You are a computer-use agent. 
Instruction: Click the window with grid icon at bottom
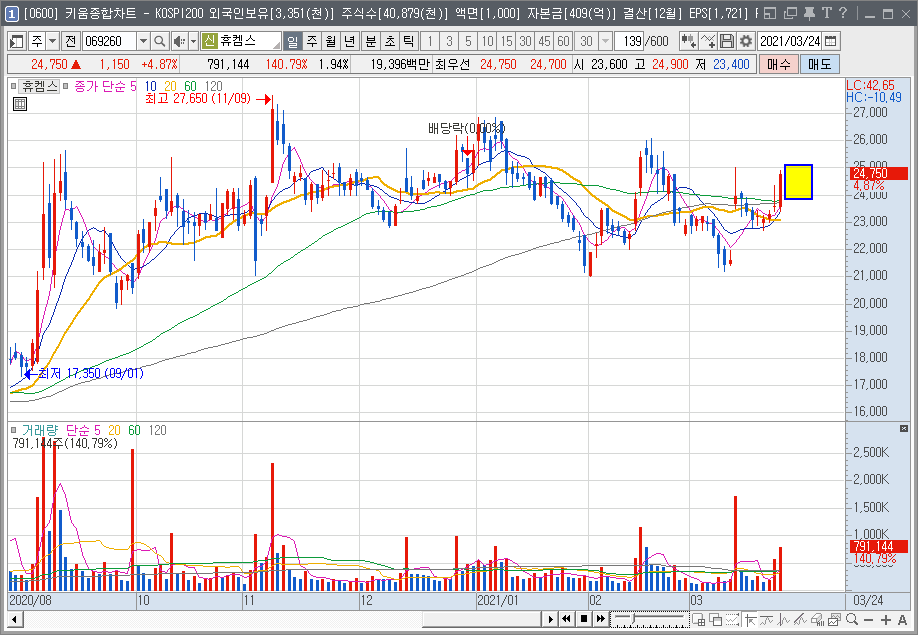point(698,619)
